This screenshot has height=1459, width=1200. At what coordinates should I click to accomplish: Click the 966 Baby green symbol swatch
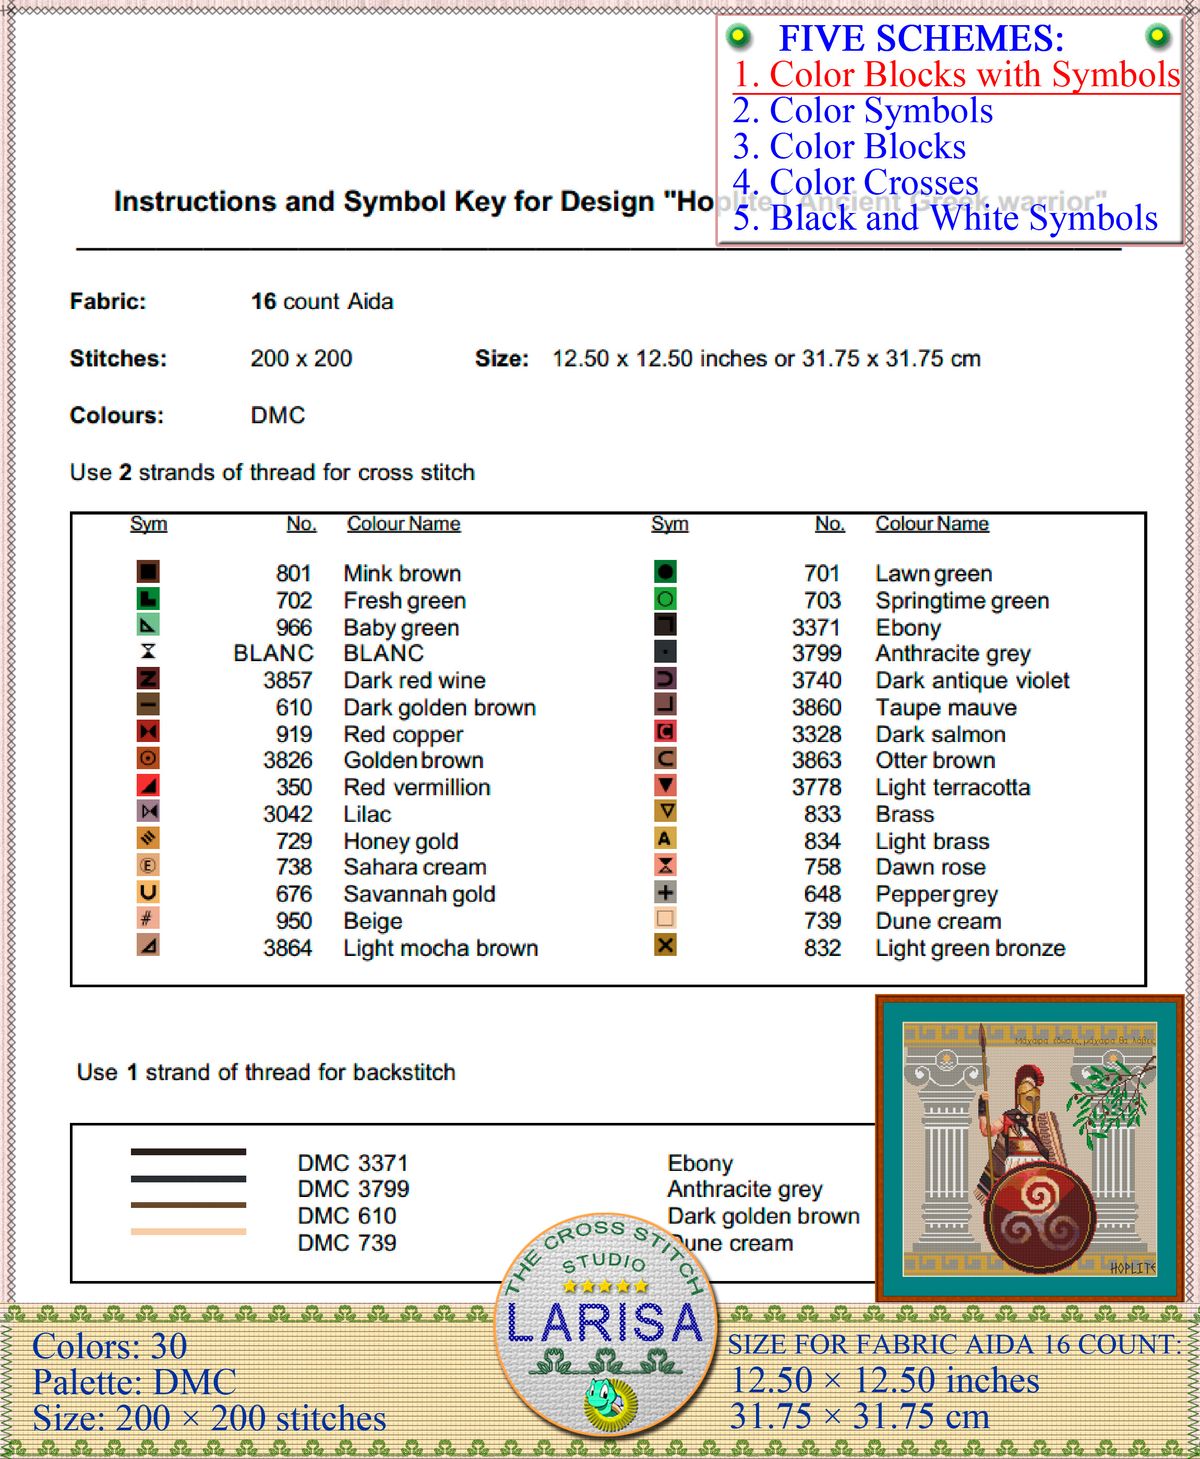pos(148,625)
